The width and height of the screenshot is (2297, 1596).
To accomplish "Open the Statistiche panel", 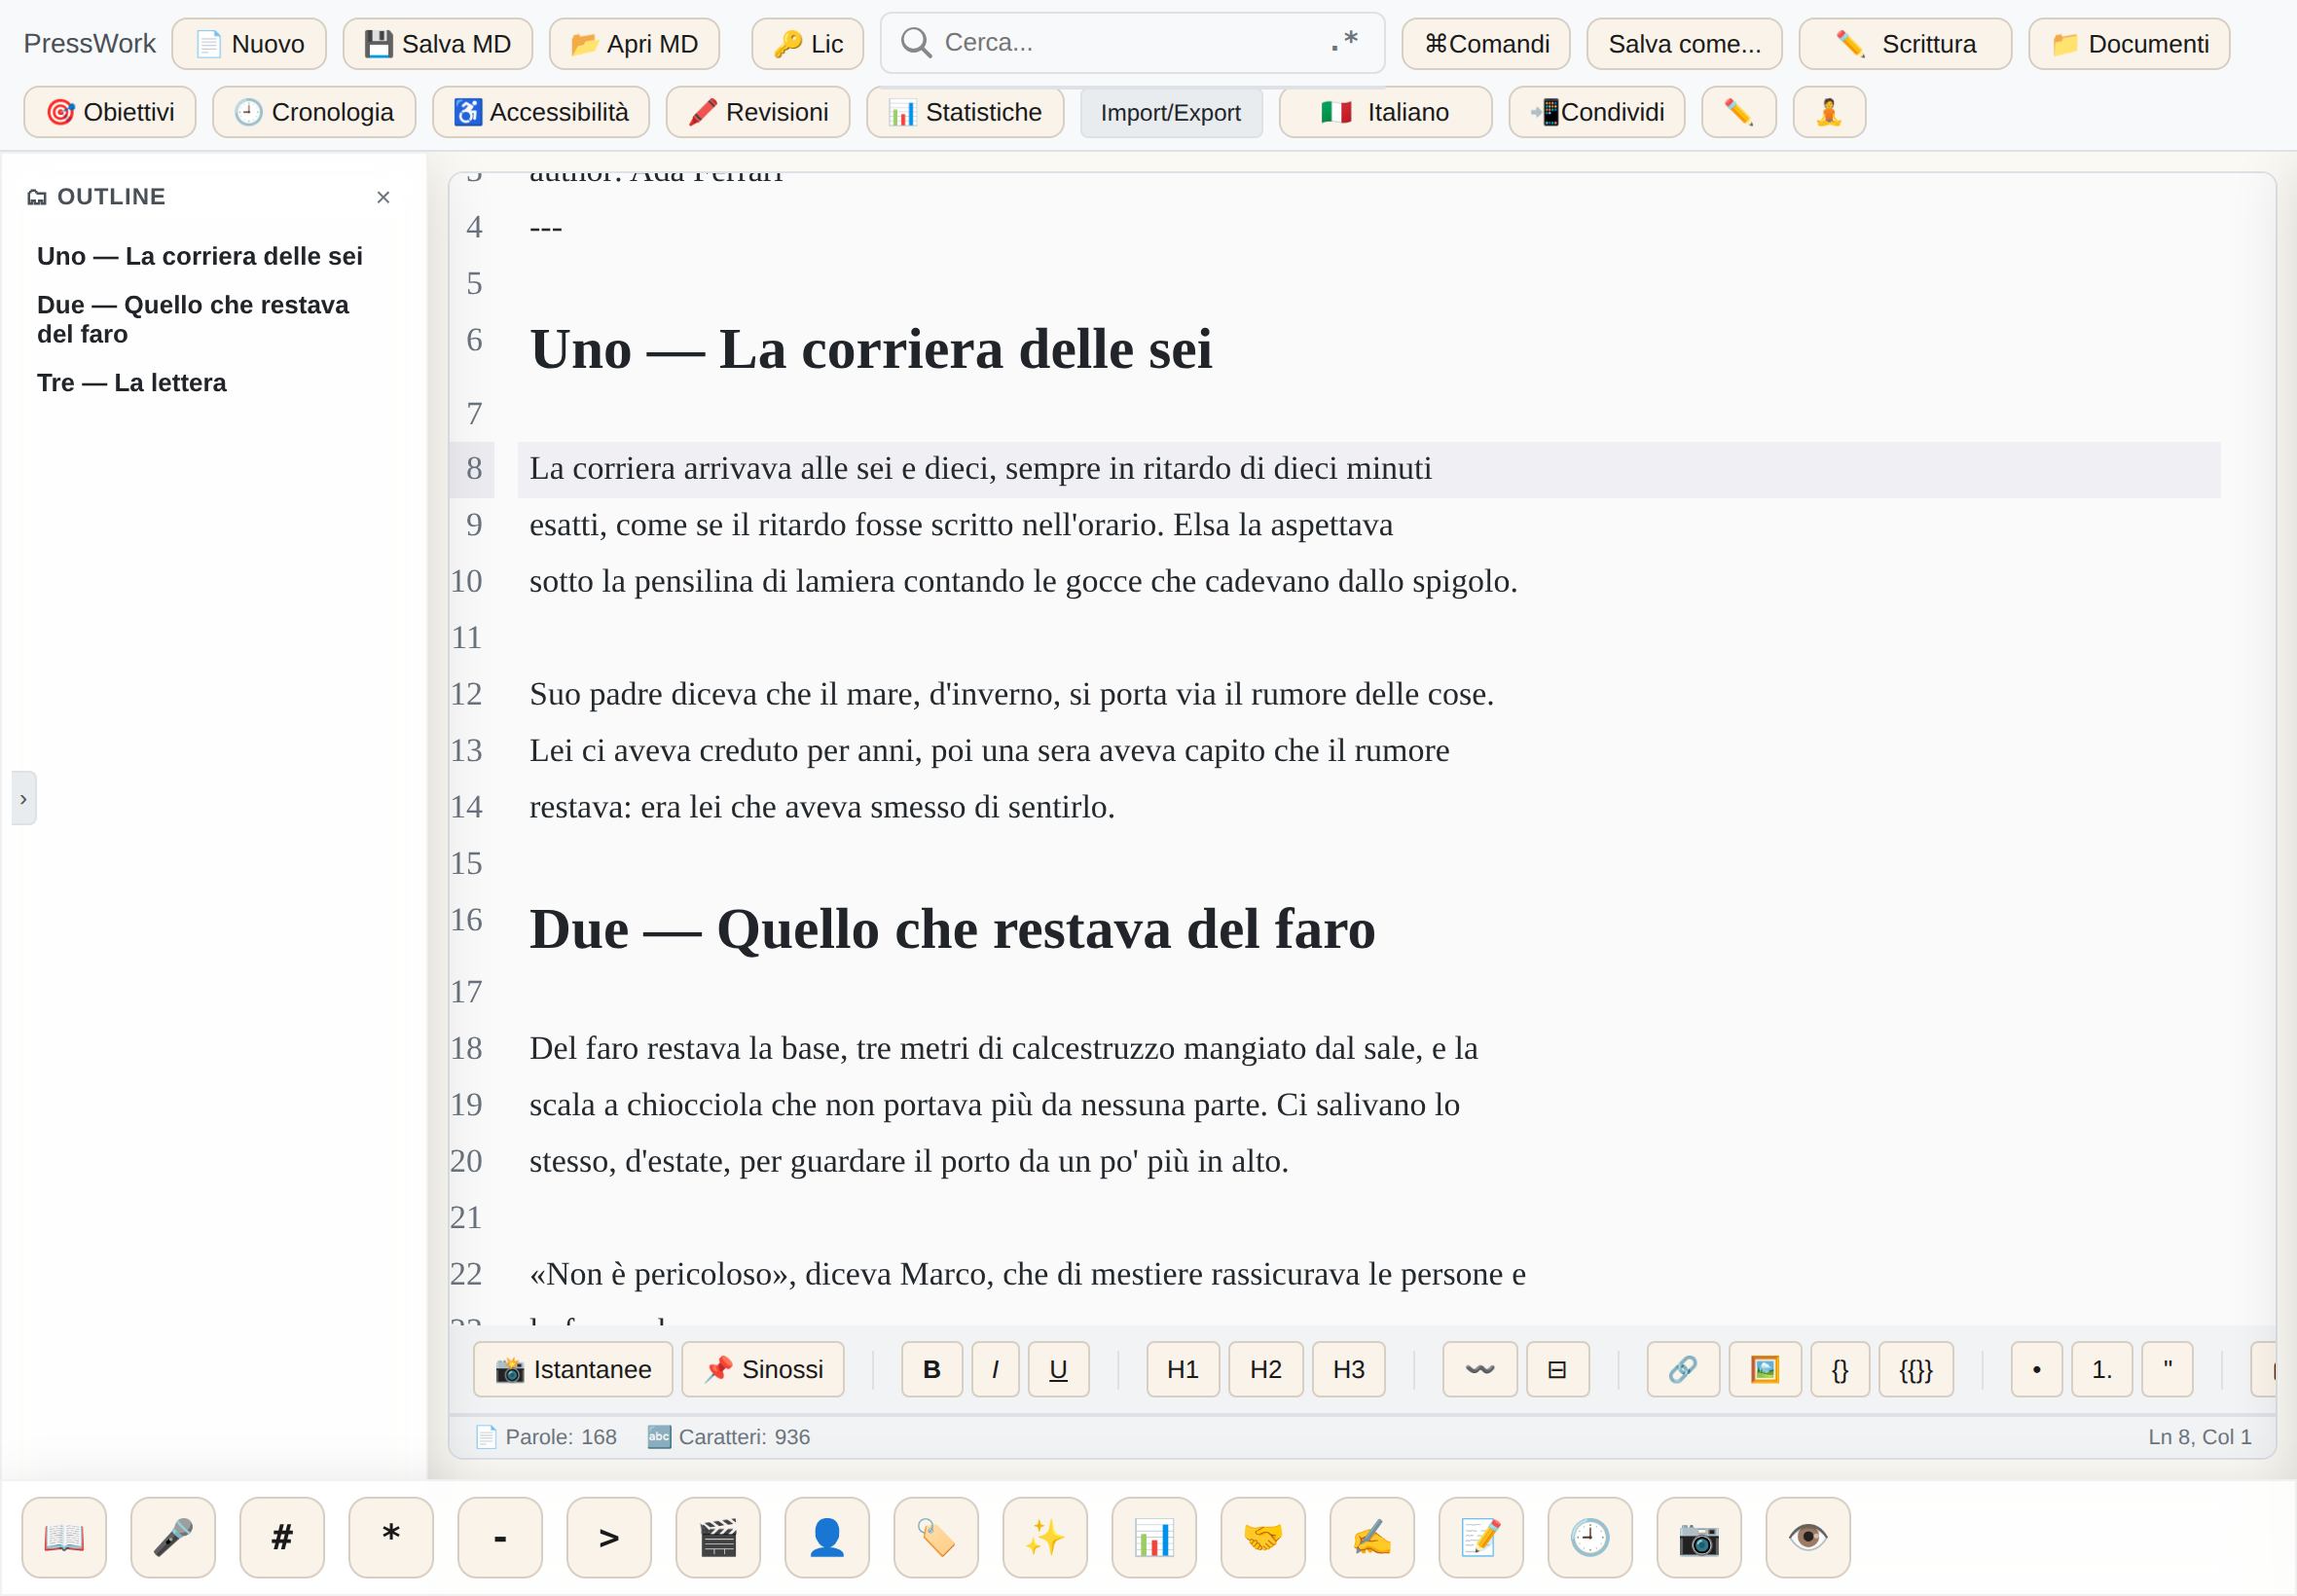I will point(965,112).
